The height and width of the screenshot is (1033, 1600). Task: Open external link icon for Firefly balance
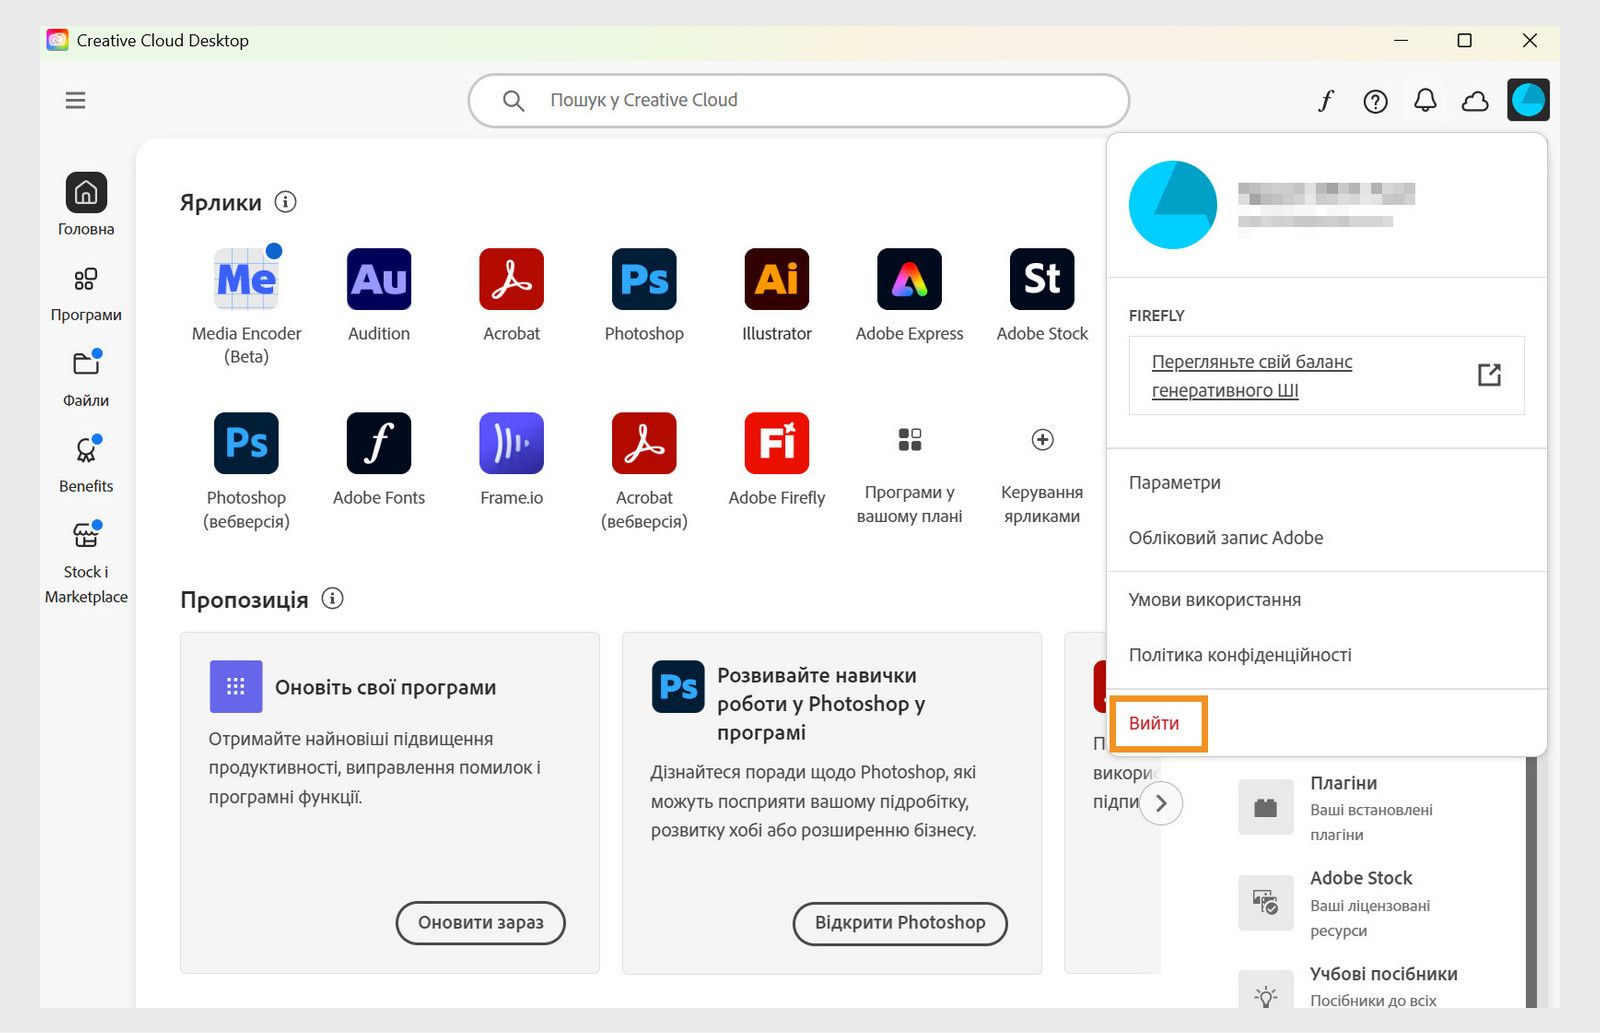coord(1489,375)
